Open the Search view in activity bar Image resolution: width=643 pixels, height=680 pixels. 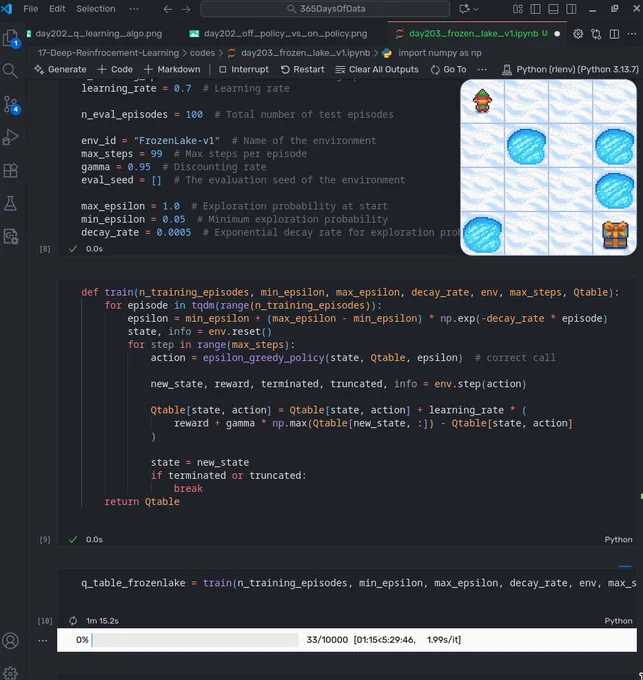[x=10, y=71]
